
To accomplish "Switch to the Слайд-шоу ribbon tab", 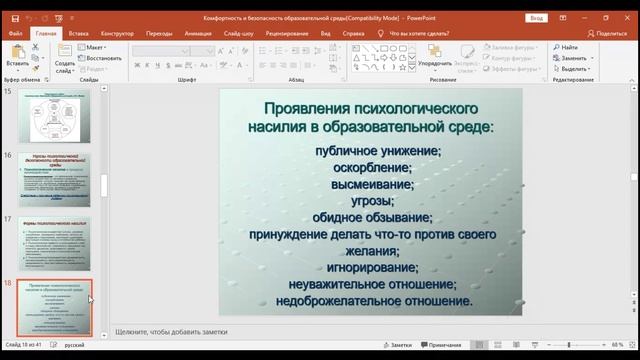I will (239, 33).
